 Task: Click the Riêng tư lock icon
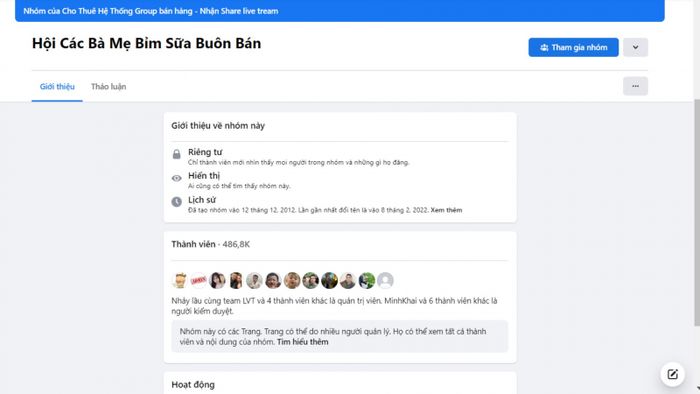coord(176,154)
